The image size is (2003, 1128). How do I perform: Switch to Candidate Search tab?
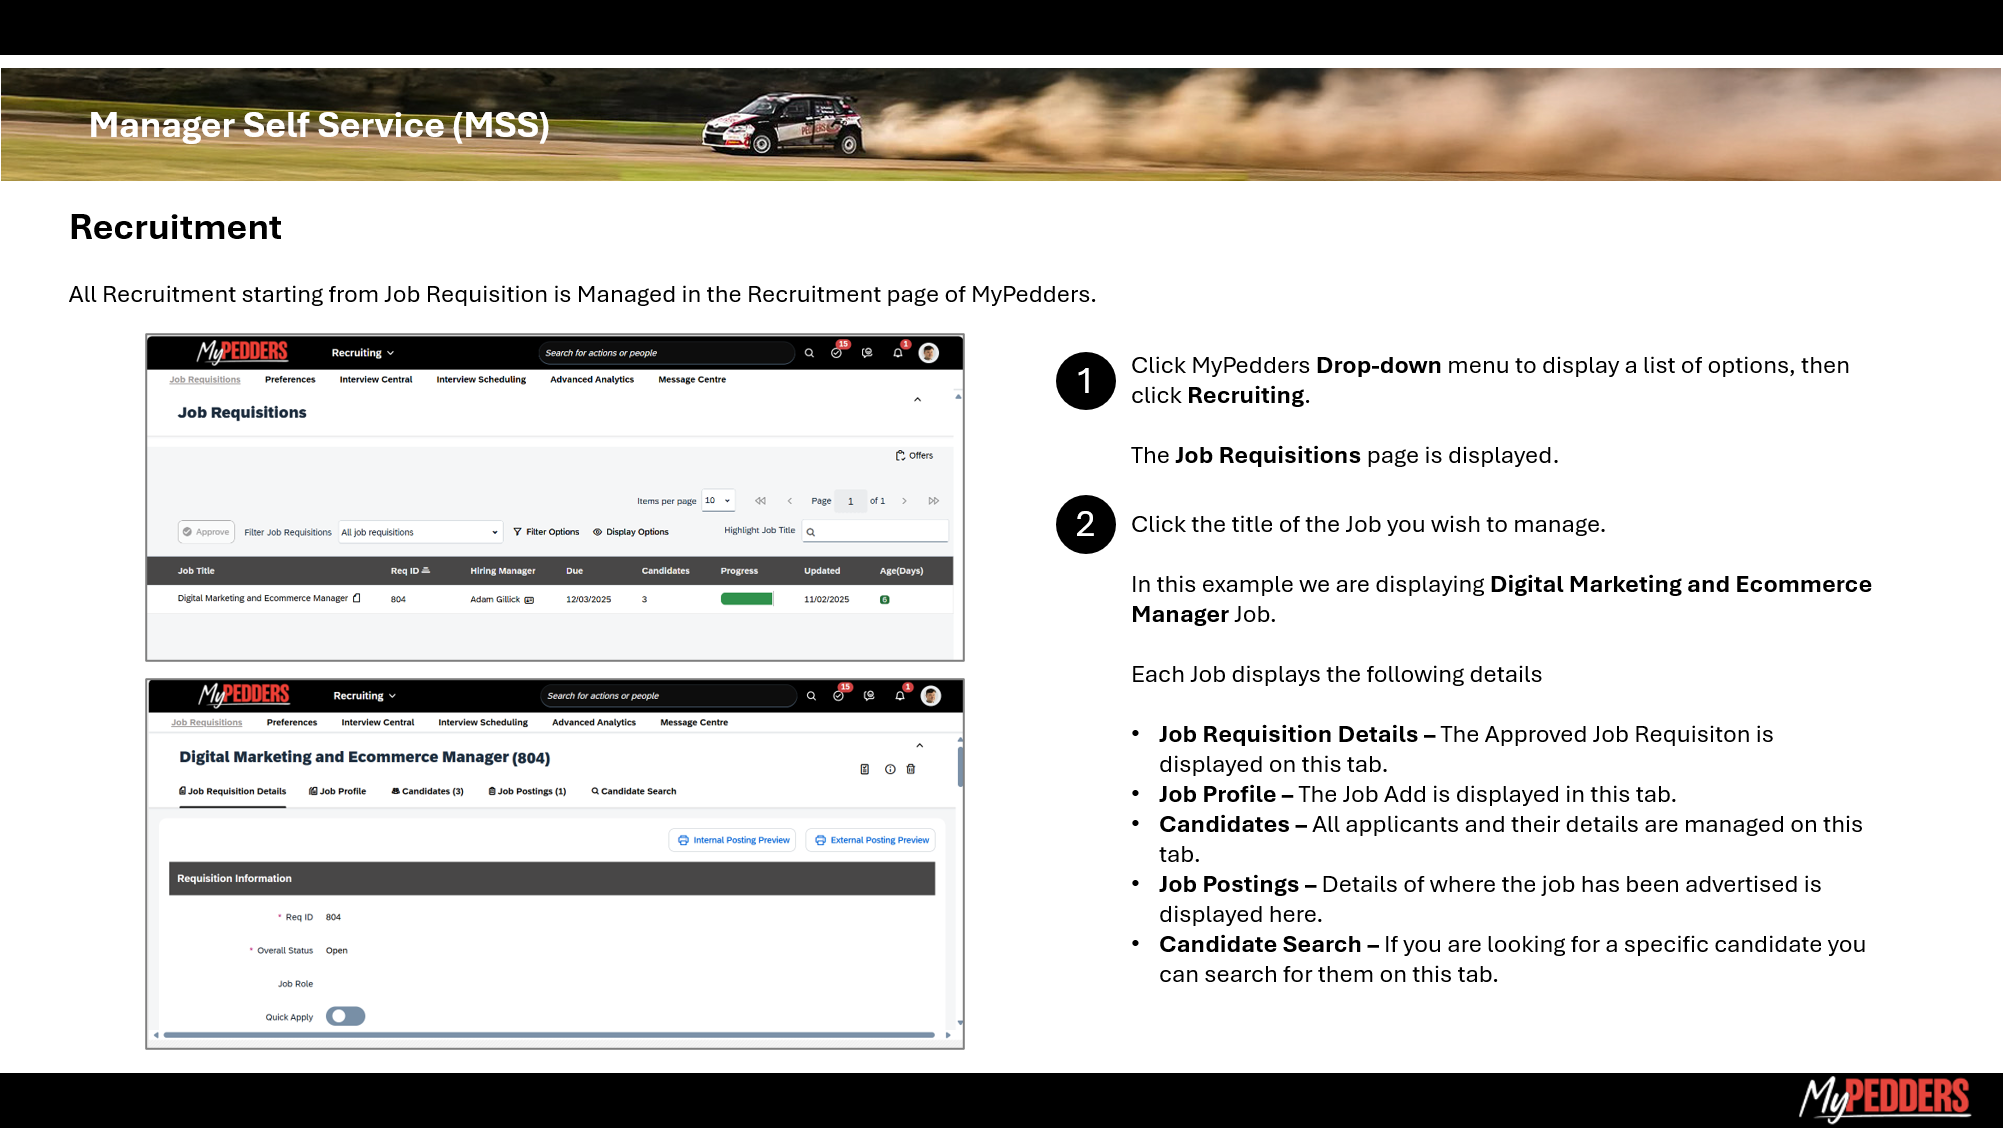(634, 791)
